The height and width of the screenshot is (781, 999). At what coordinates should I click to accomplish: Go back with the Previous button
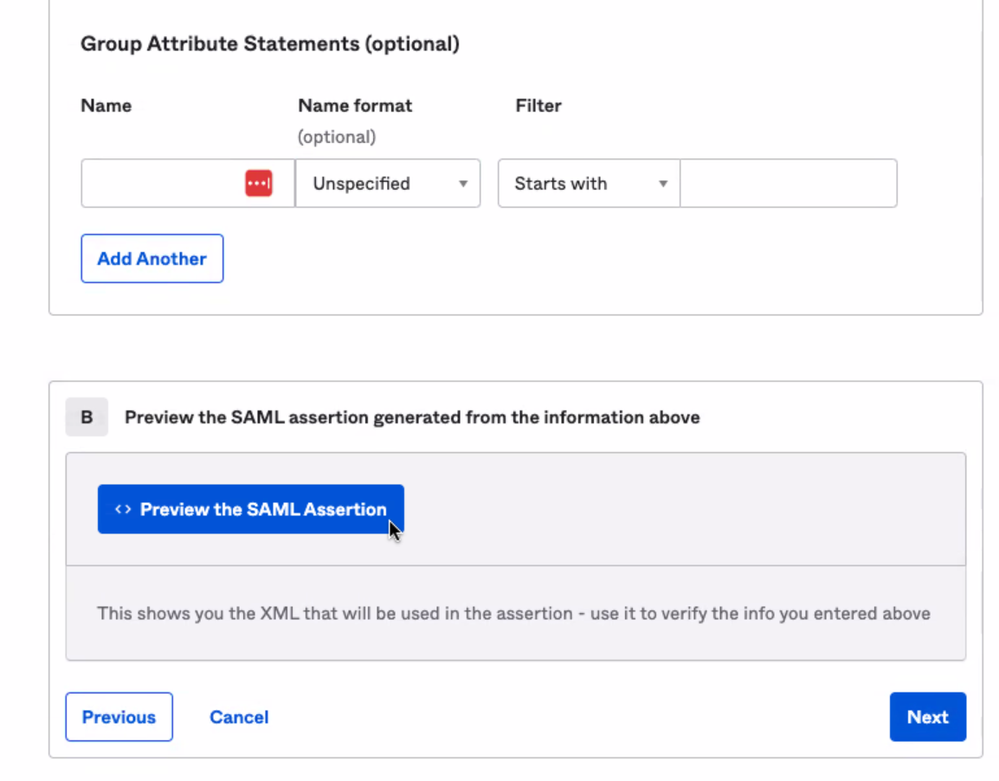pyautogui.click(x=119, y=717)
